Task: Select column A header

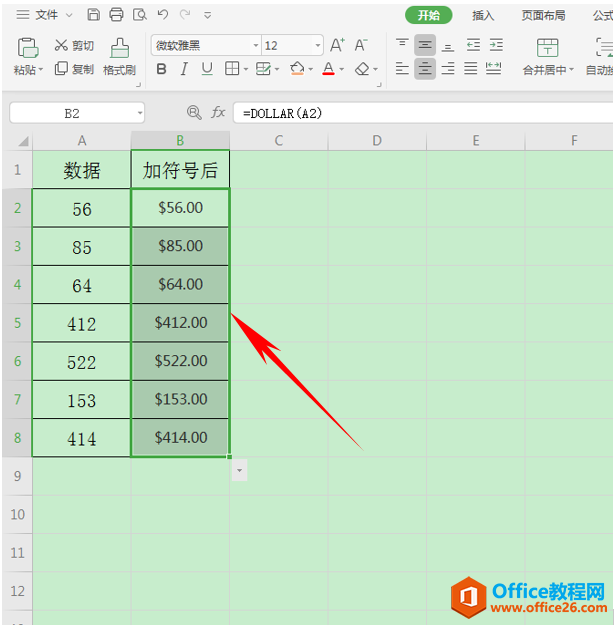Action: (82, 141)
